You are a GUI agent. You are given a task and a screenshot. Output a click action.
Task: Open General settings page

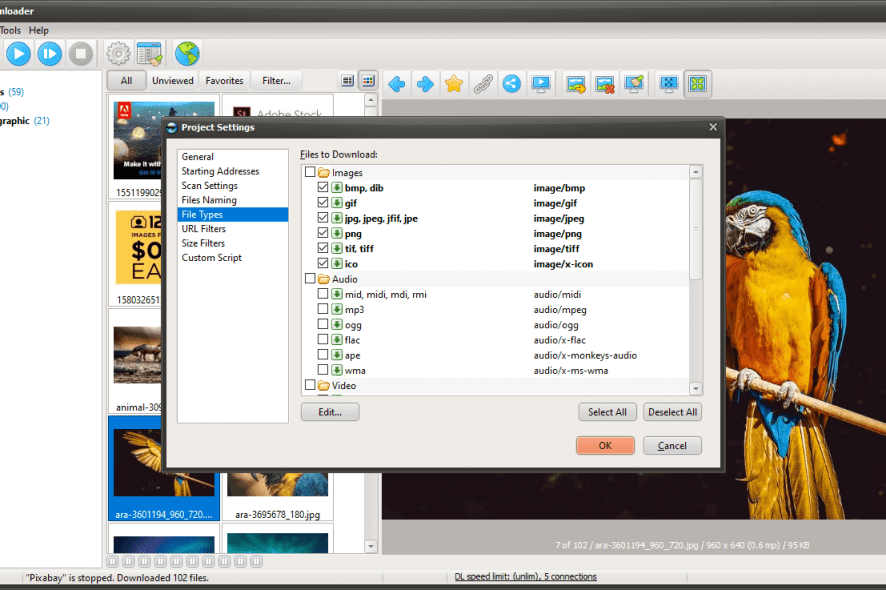232,157
